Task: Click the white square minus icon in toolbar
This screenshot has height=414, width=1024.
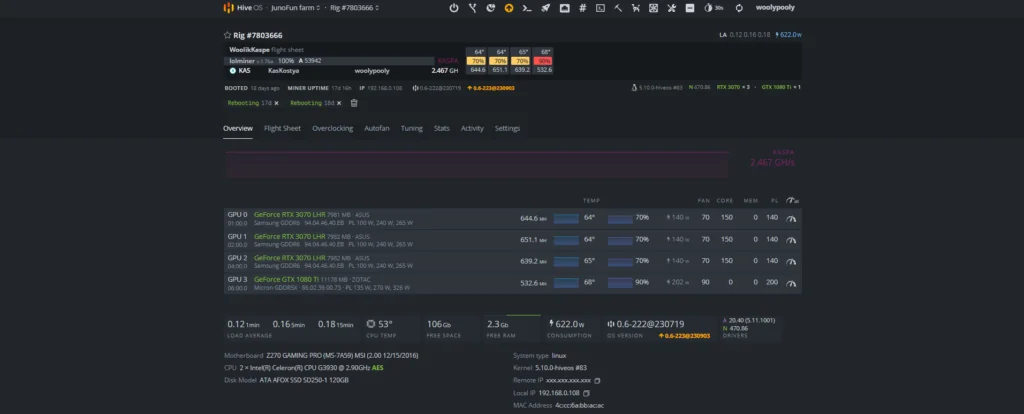Action: [690, 8]
